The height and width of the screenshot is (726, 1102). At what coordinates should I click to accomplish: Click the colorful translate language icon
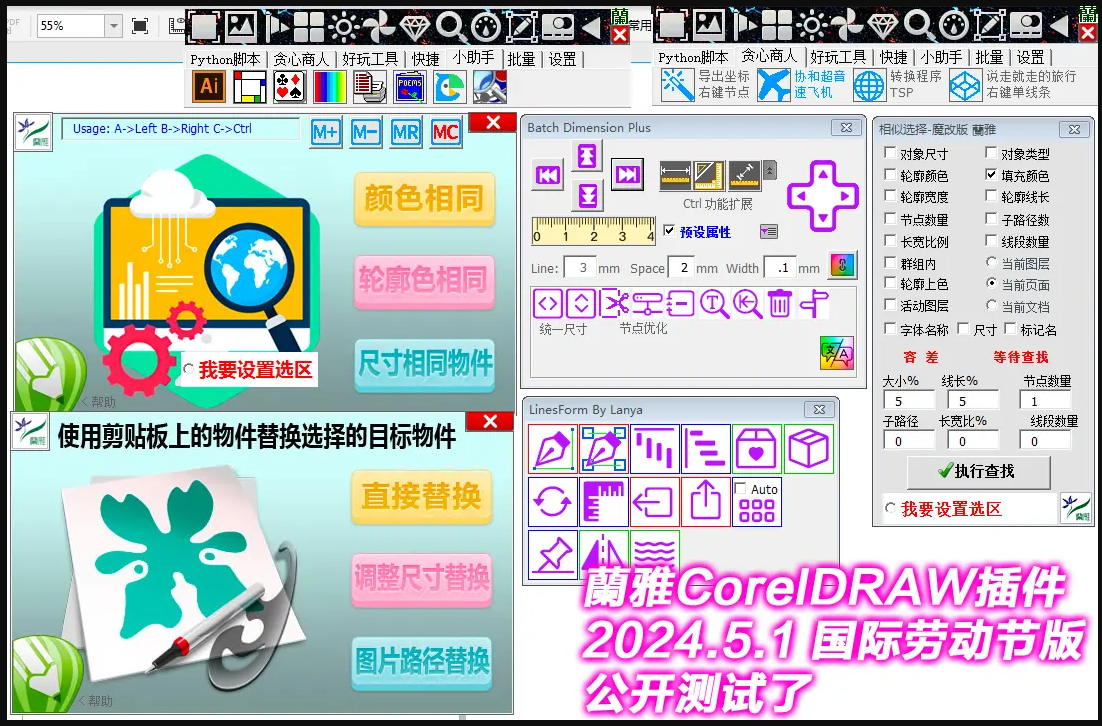click(x=837, y=353)
